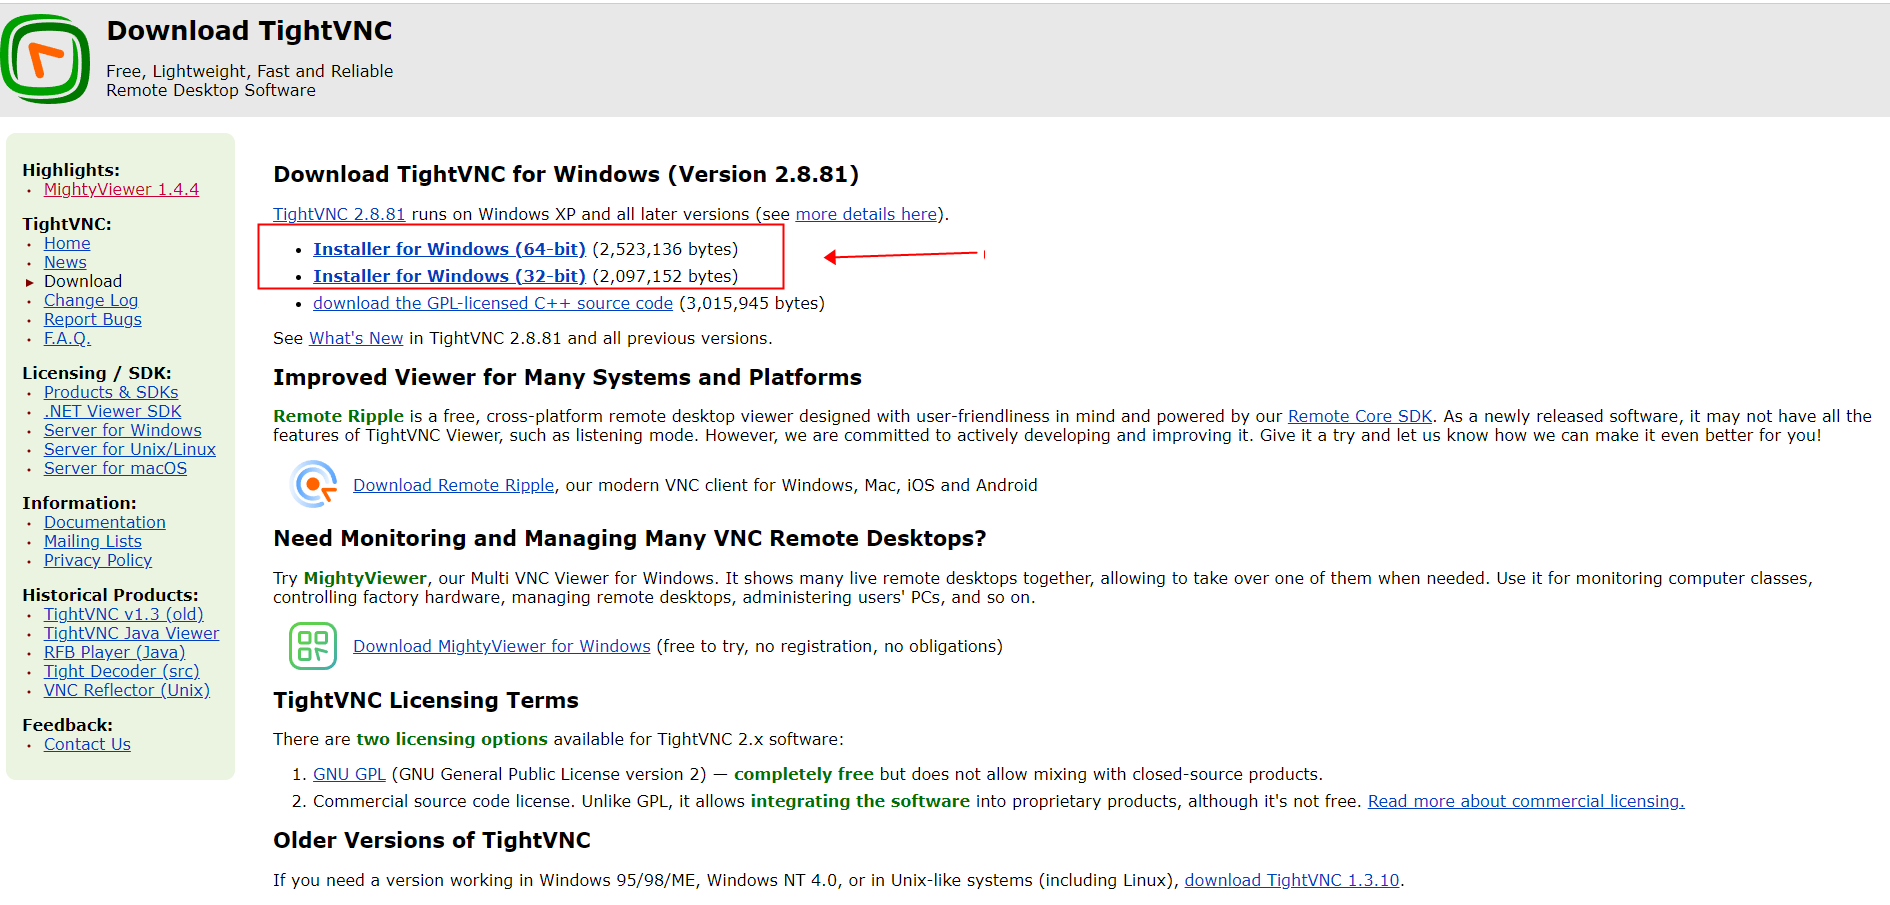Open the Remote Core SDK link
The height and width of the screenshot is (905, 1890).
point(1359,416)
